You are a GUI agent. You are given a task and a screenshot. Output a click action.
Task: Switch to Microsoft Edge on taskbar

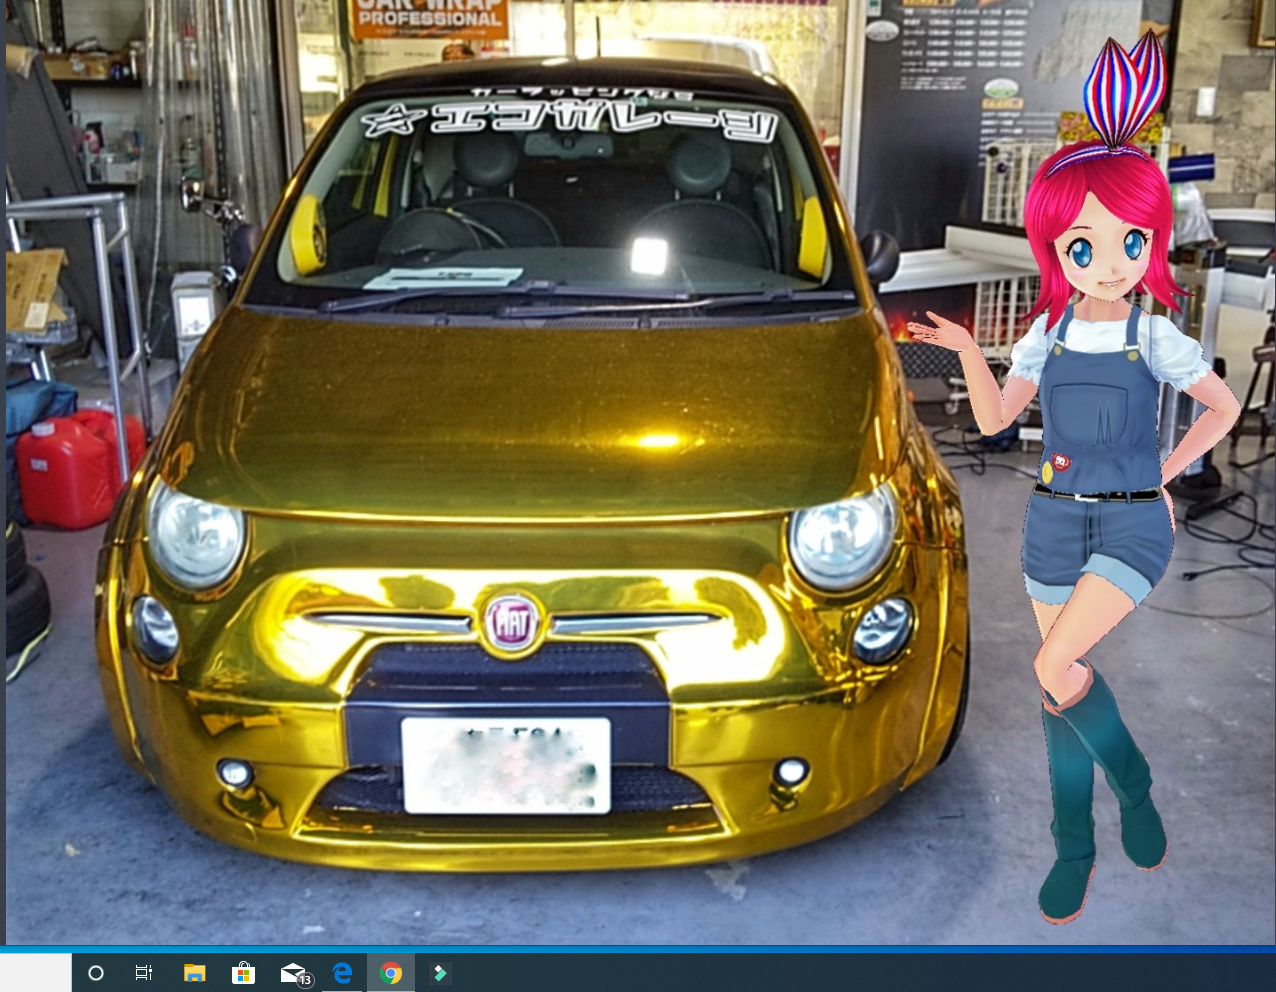(342, 972)
